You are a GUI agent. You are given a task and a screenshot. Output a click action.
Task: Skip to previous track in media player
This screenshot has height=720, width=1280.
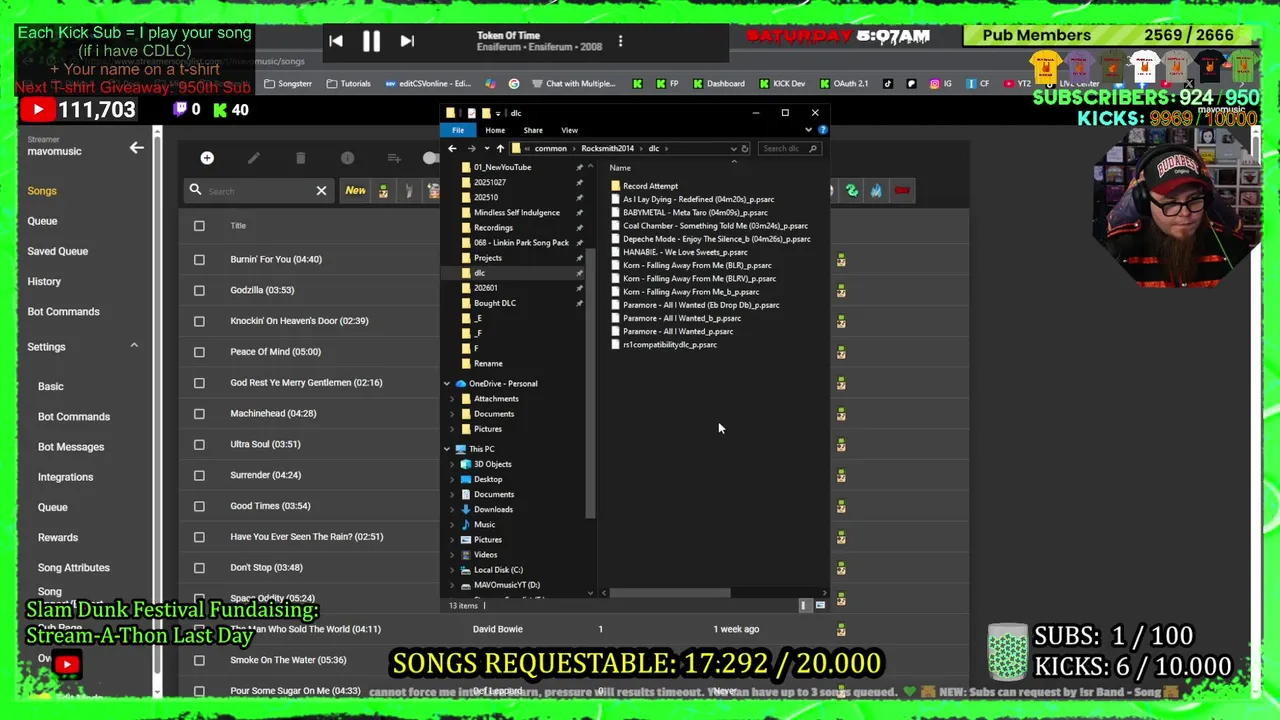pyautogui.click(x=336, y=41)
